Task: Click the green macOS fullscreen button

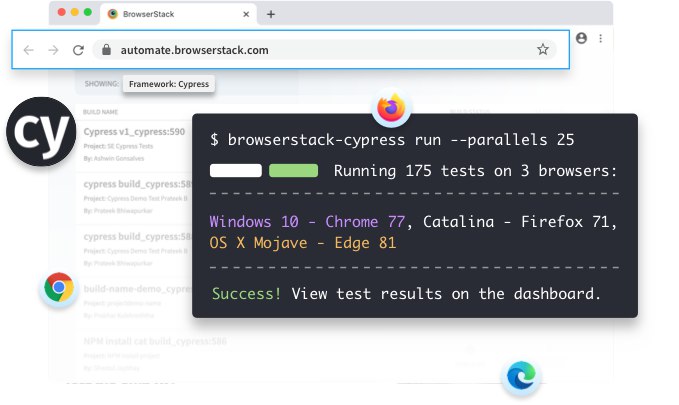Action: pos(87,12)
